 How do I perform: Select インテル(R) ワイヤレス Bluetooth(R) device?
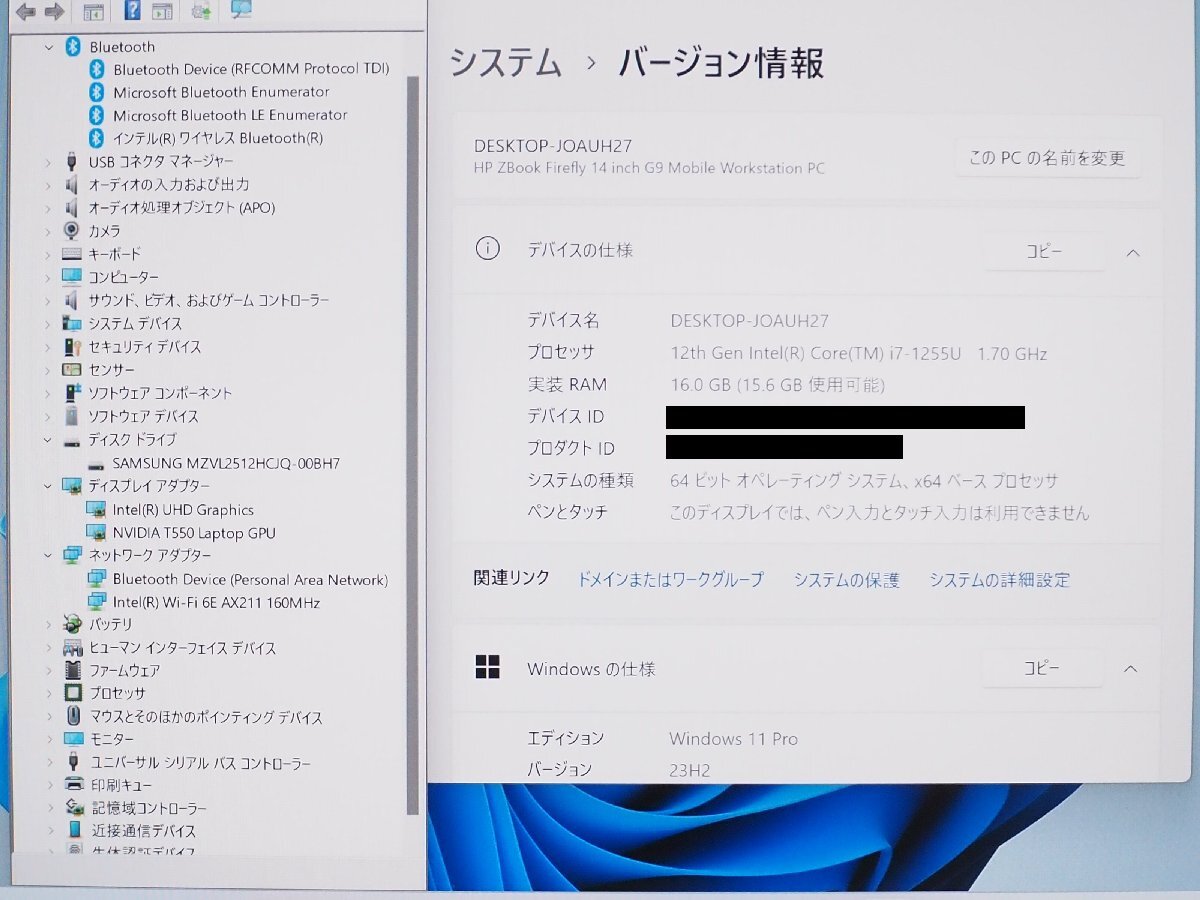[218, 138]
